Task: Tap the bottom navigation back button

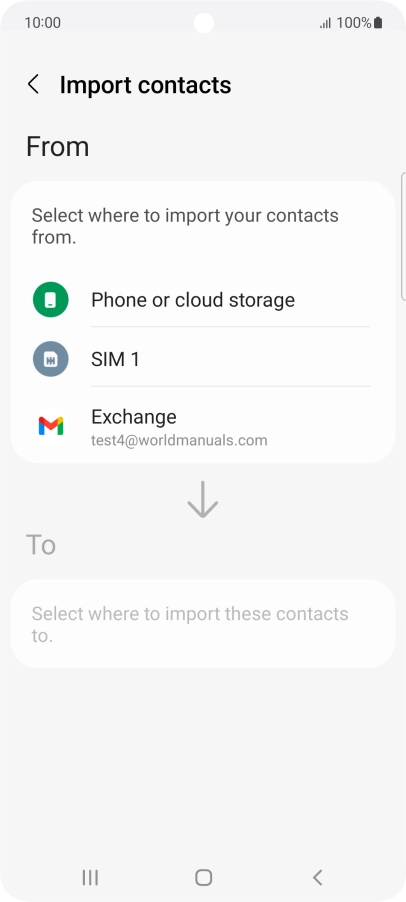Action: (317, 877)
